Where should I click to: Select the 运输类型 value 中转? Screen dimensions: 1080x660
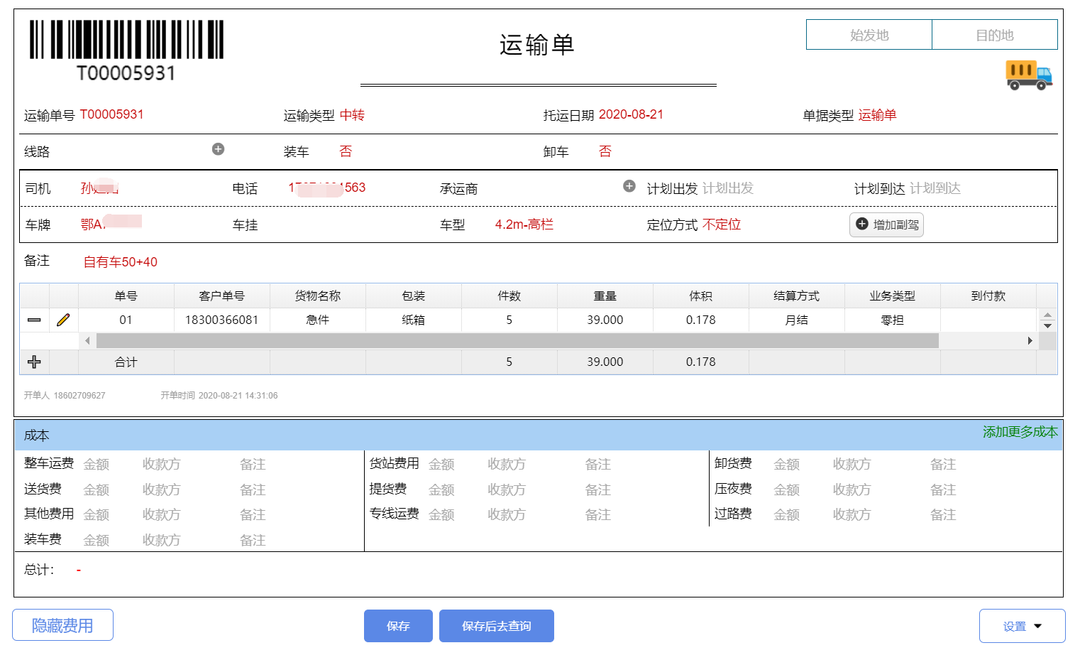tap(352, 115)
